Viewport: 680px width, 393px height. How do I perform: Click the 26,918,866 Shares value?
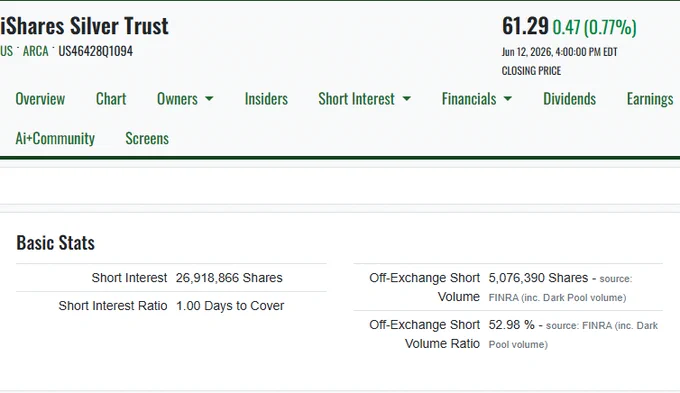[x=229, y=278]
